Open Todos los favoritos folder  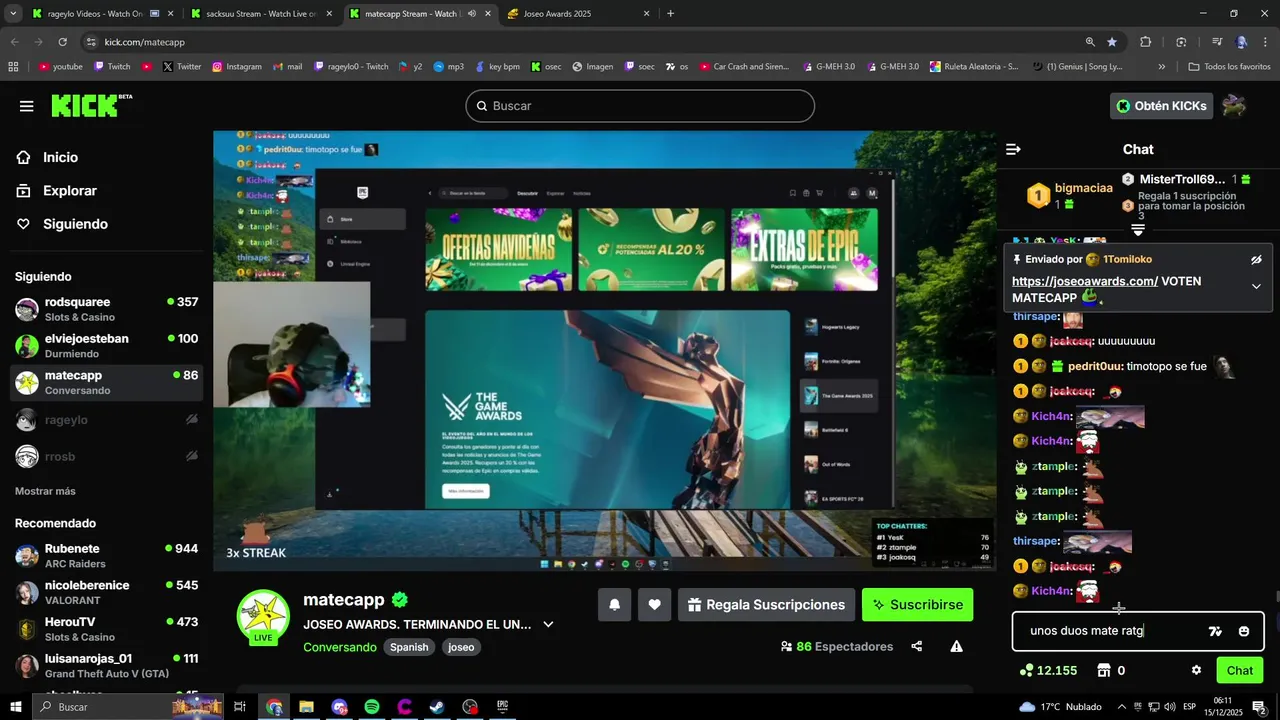1229,67
